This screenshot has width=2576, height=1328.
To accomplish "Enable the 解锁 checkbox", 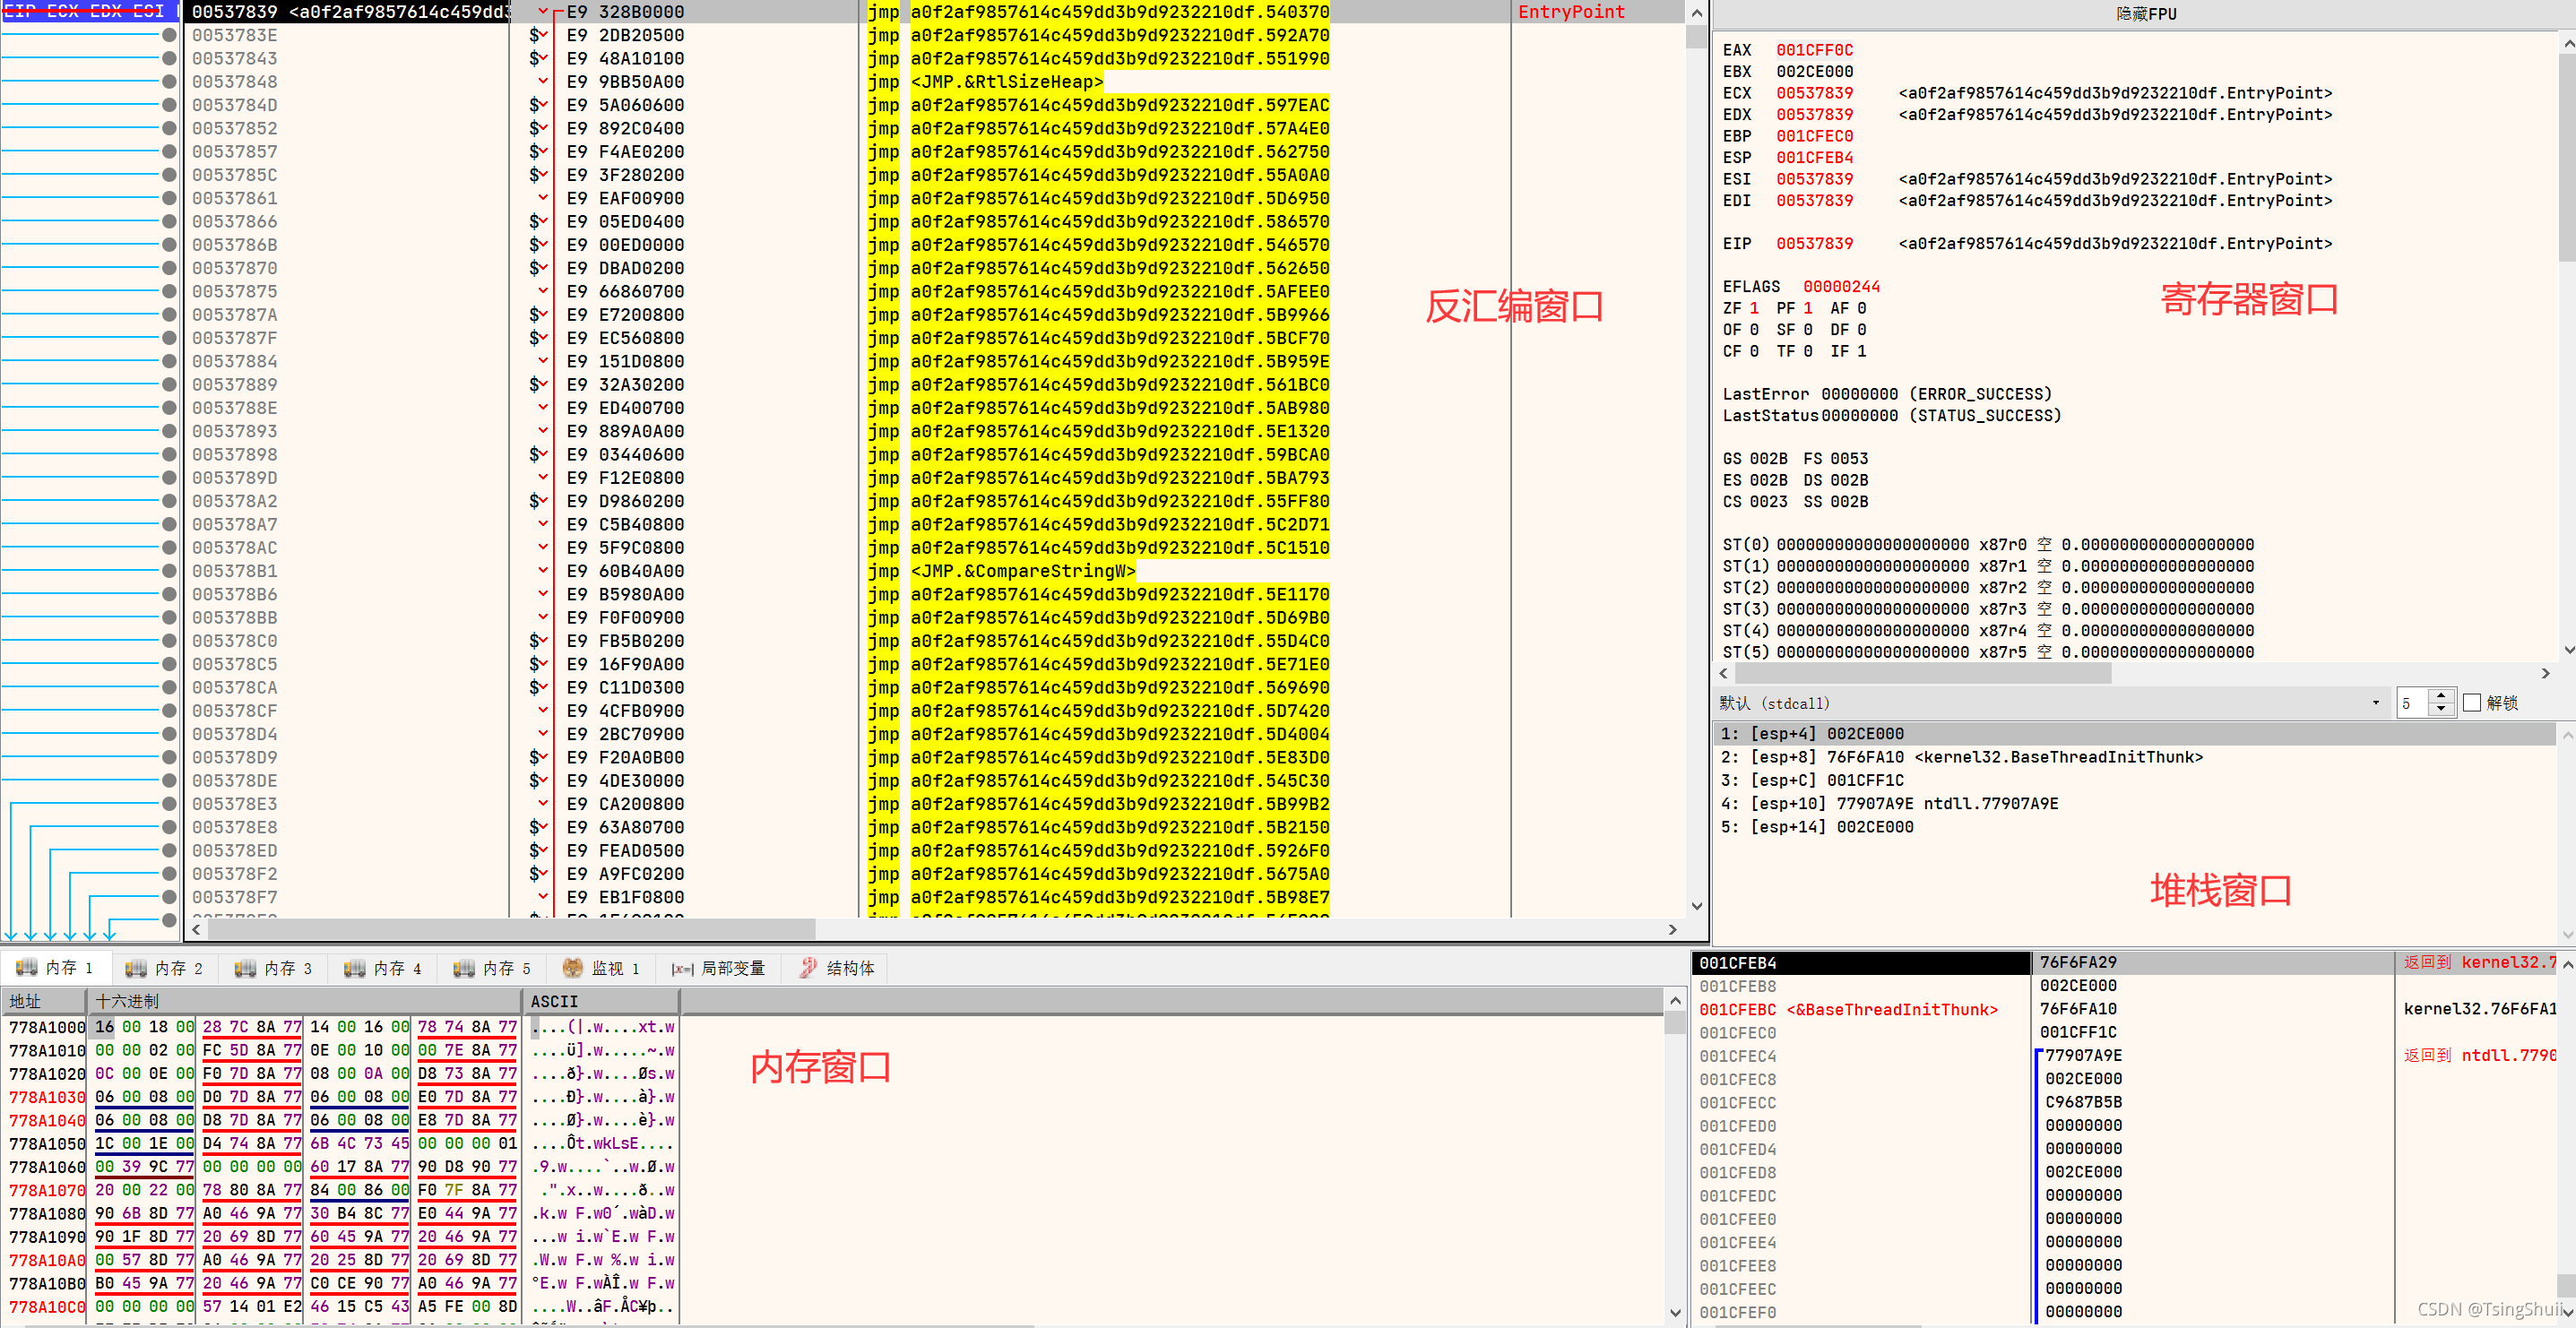I will click(2472, 703).
